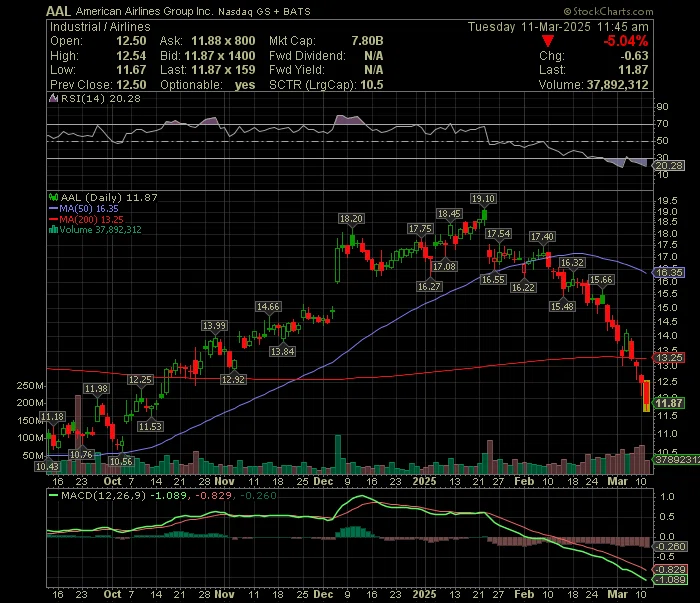Viewport: 700px width, 603px height.
Task: Click the StockCharts.com attribution link
Action: tap(608, 12)
